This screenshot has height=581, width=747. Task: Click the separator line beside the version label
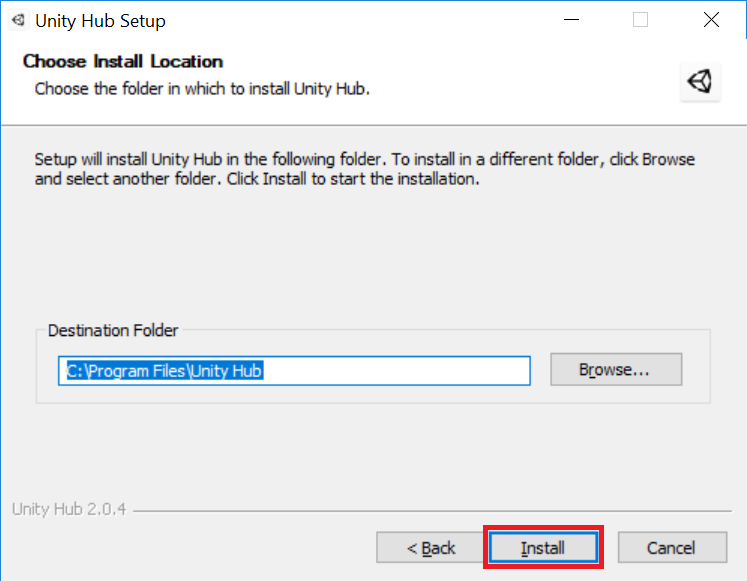pyautogui.click(x=432, y=511)
